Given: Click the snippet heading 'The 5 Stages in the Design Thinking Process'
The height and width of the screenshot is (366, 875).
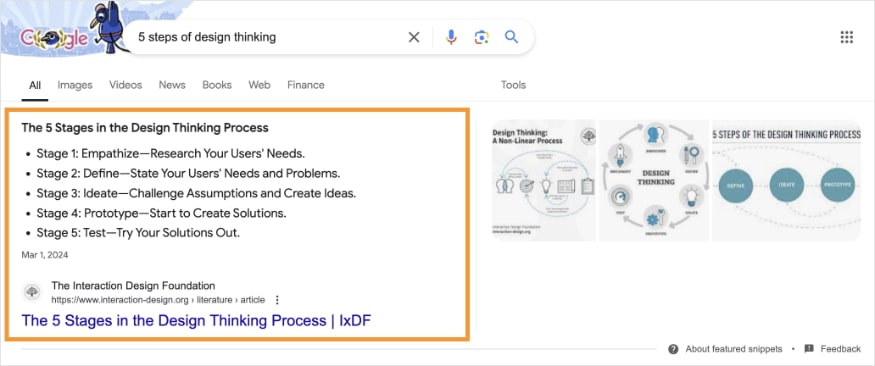Looking at the screenshot, I should coord(145,128).
